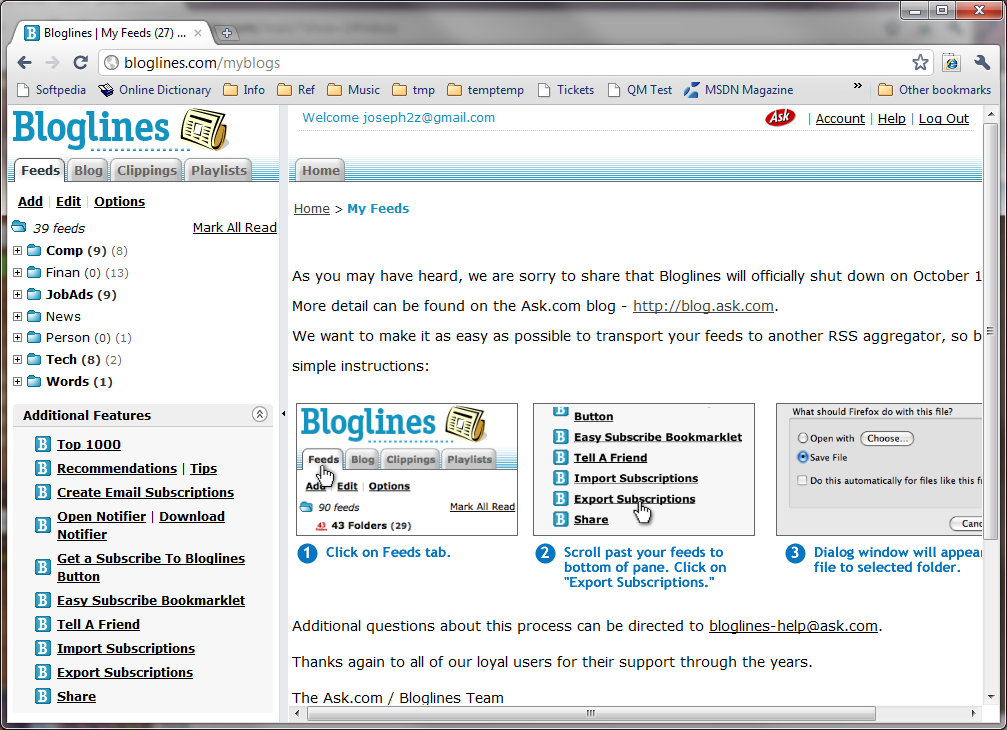Image resolution: width=1007 pixels, height=730 pixels.
Task: Click Mark All Read
Action: tap(234, 227)
